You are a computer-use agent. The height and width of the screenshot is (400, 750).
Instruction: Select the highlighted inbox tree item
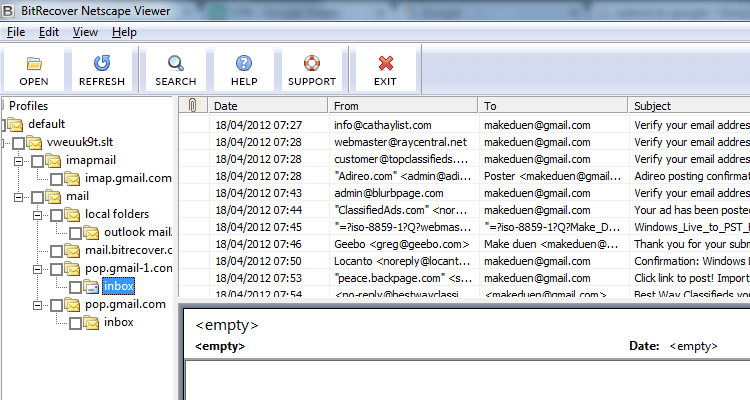[x=119, y=287]
